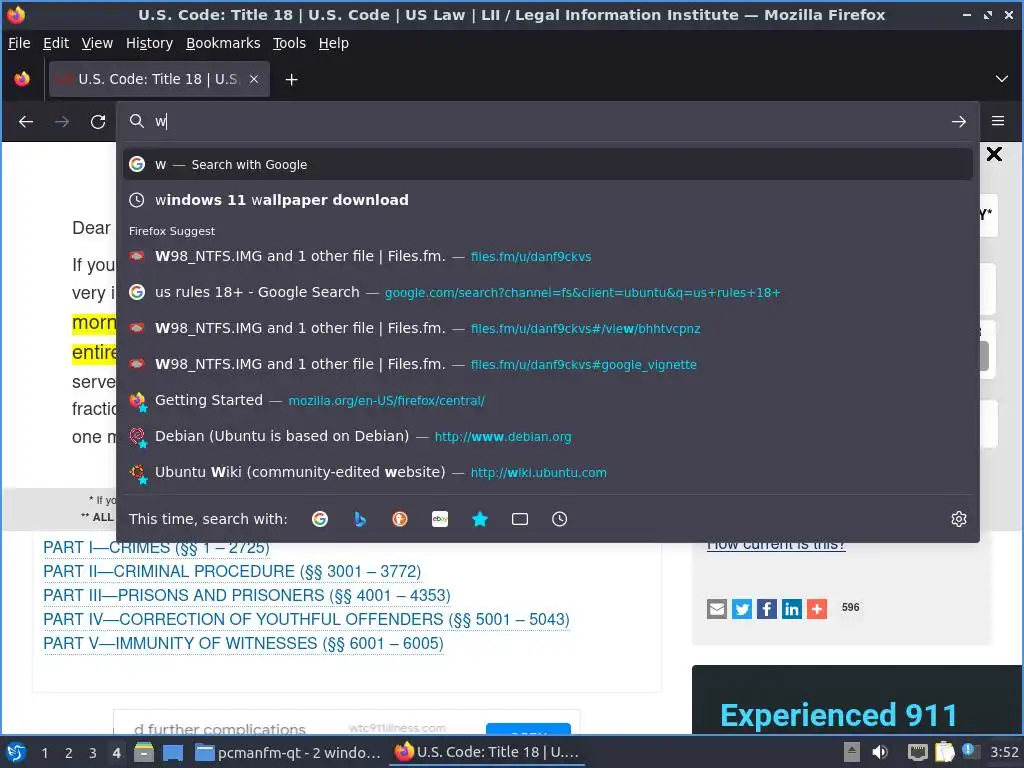Search this time with eBay icon
Image resolution: width=1024 pixels, height=768 pixels.
pos(440,519)
